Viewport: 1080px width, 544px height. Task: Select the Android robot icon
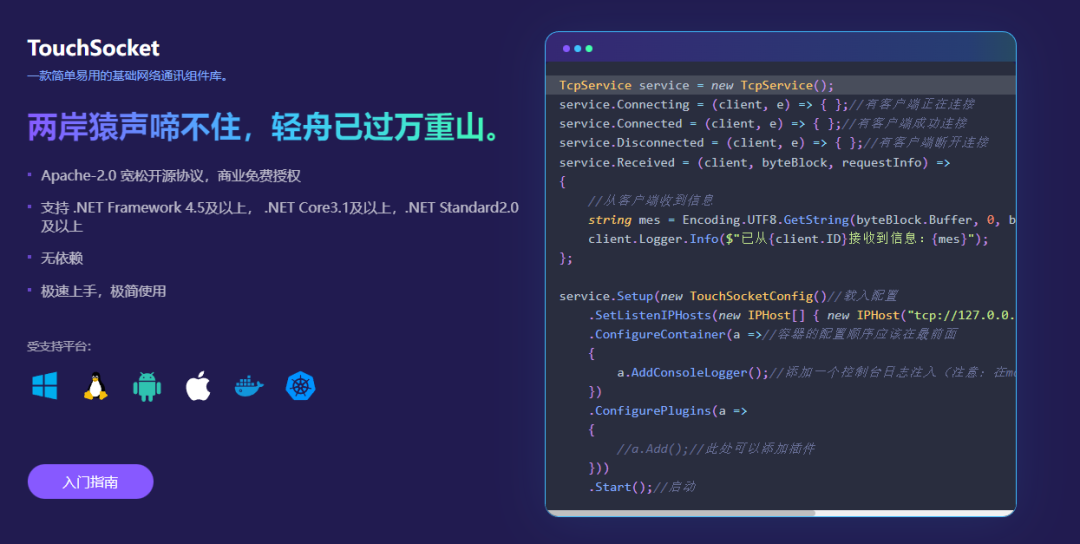pyautogui.click(x=147, y=386)
